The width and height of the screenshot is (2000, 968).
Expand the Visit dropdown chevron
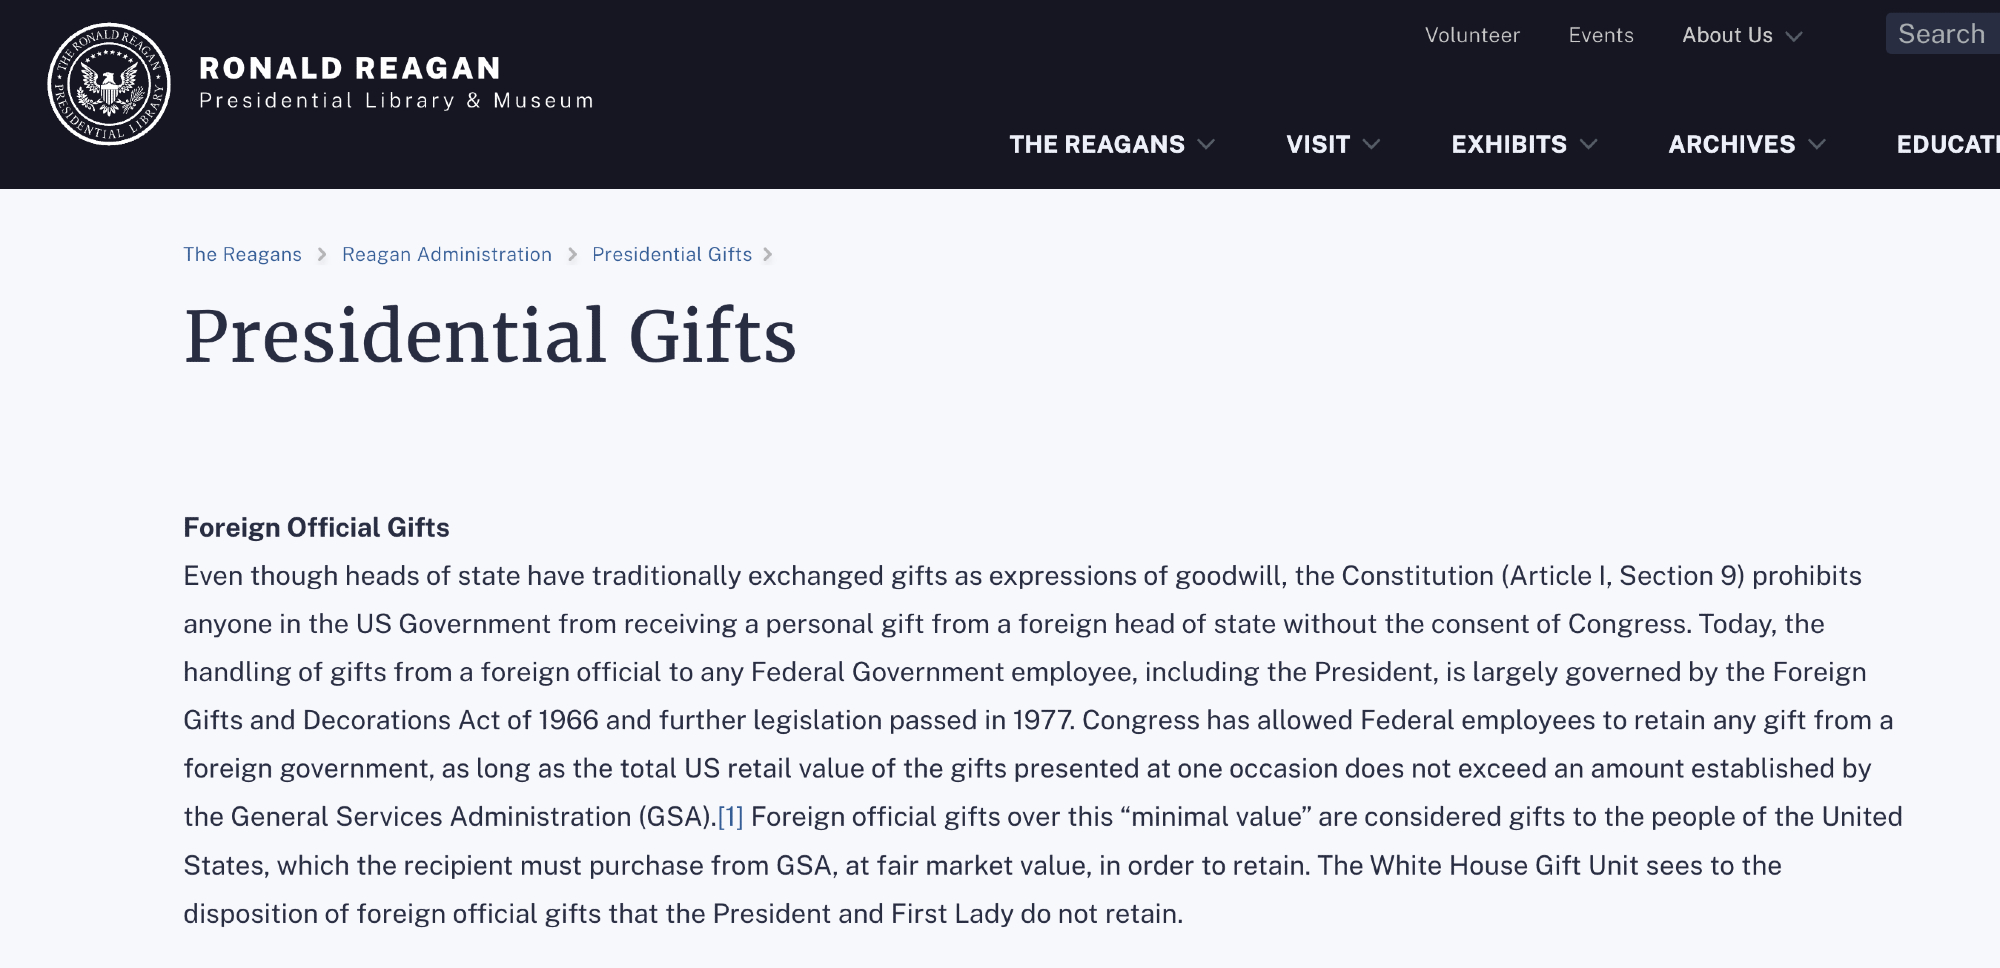(1372, 144)
